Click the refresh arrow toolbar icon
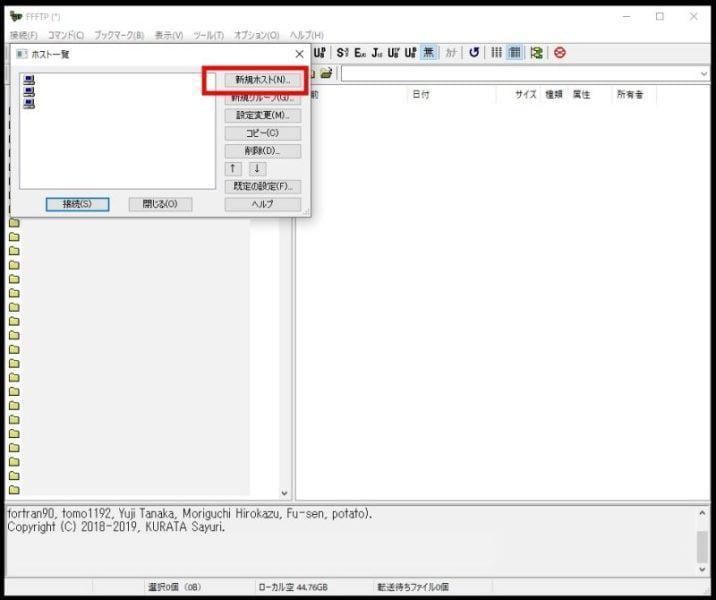The image size is (716, 600). [x=474, y=53]
